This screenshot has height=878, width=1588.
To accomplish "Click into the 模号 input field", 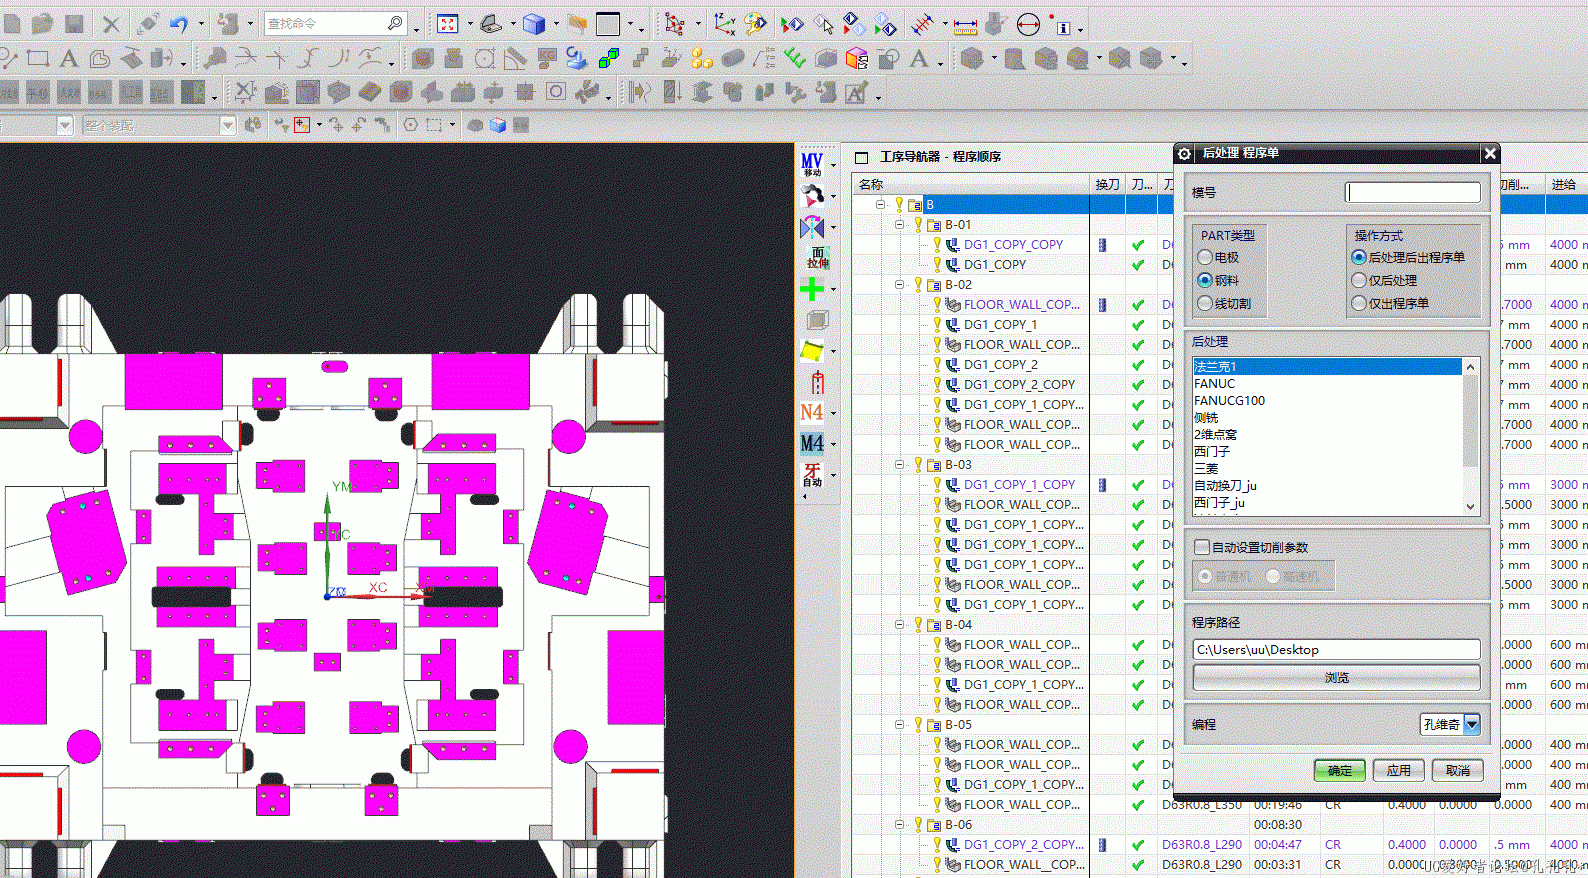I will (x=1412, y=192).
